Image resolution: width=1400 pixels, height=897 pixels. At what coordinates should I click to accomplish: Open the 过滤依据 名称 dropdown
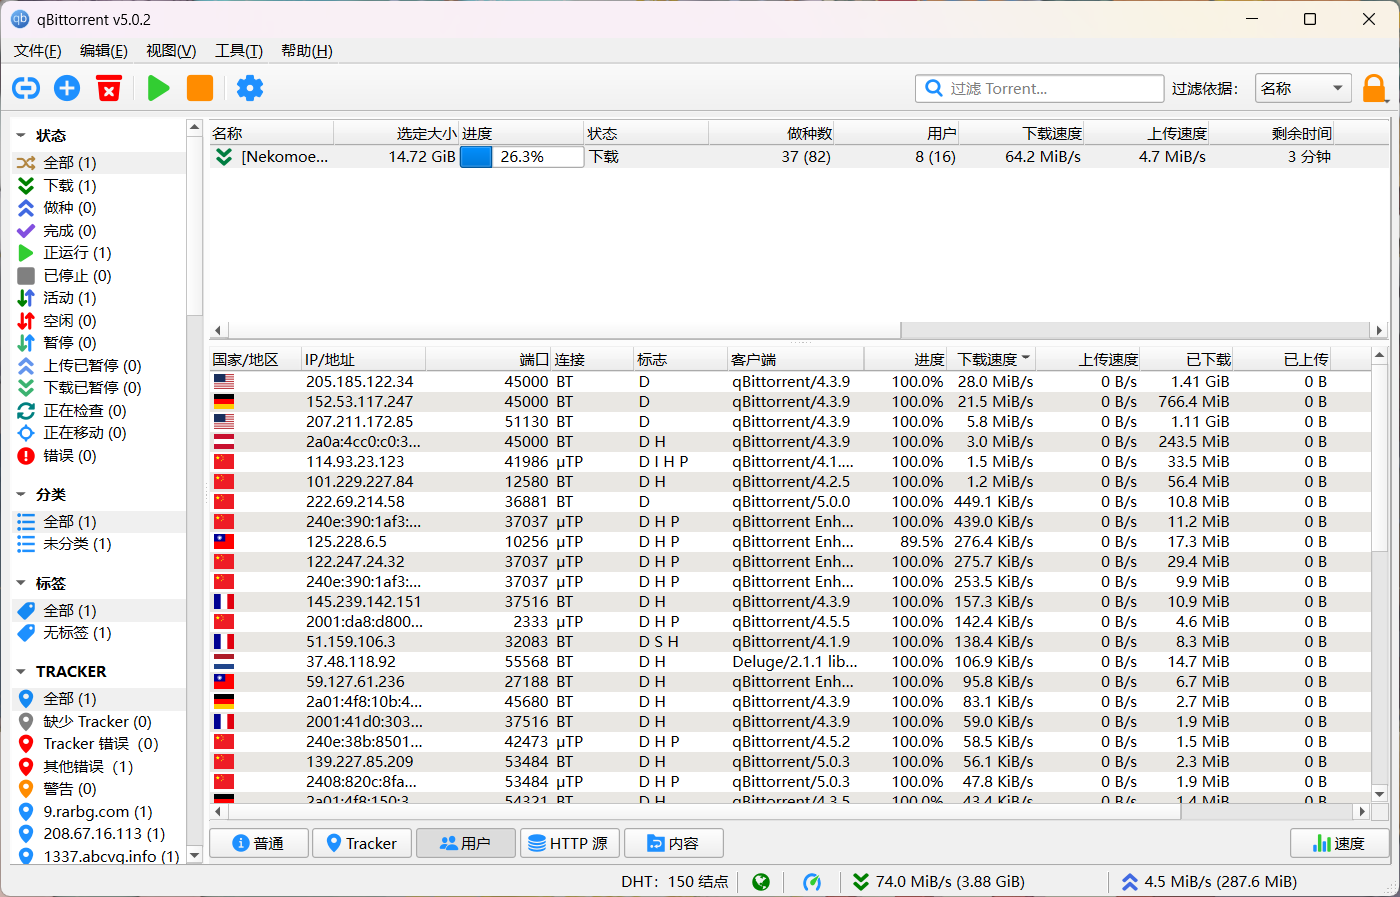tap(1303, 88)
